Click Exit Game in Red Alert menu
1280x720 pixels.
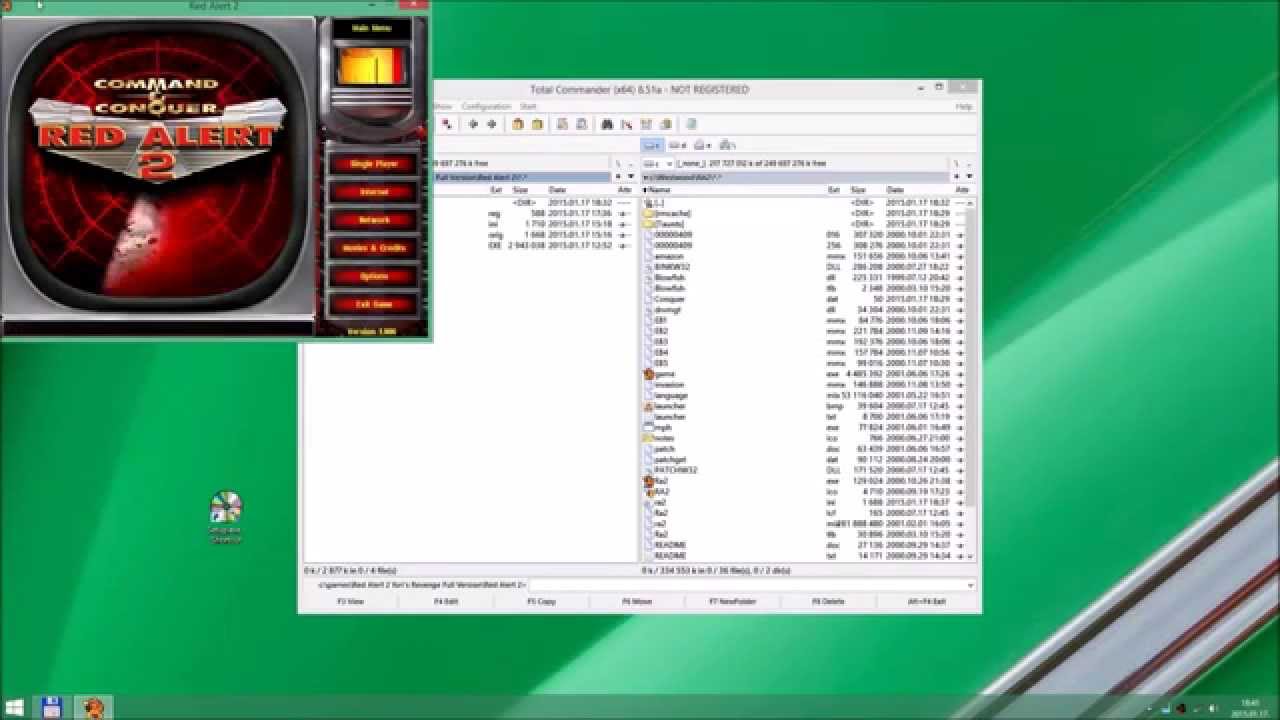[374, 303]
